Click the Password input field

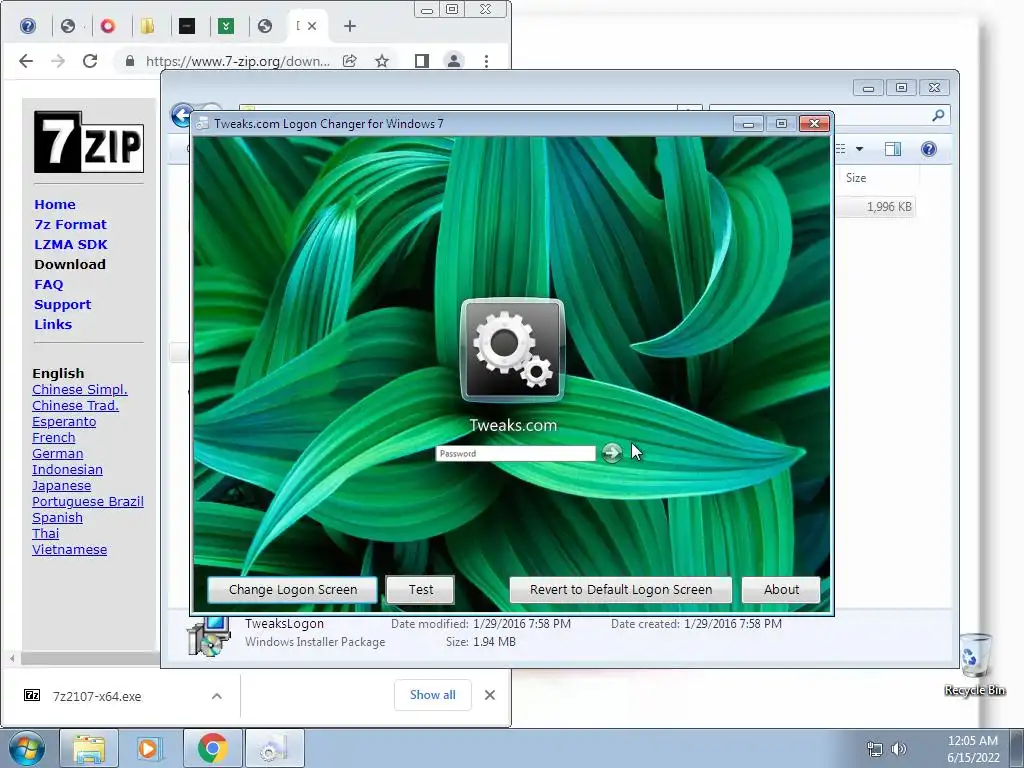tap(515, 453)
